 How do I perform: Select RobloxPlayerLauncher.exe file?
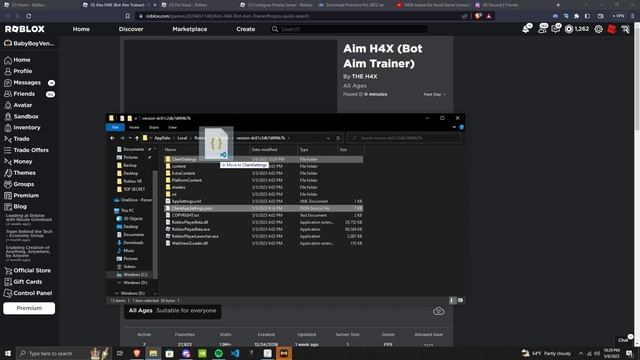tap(195, 236)
